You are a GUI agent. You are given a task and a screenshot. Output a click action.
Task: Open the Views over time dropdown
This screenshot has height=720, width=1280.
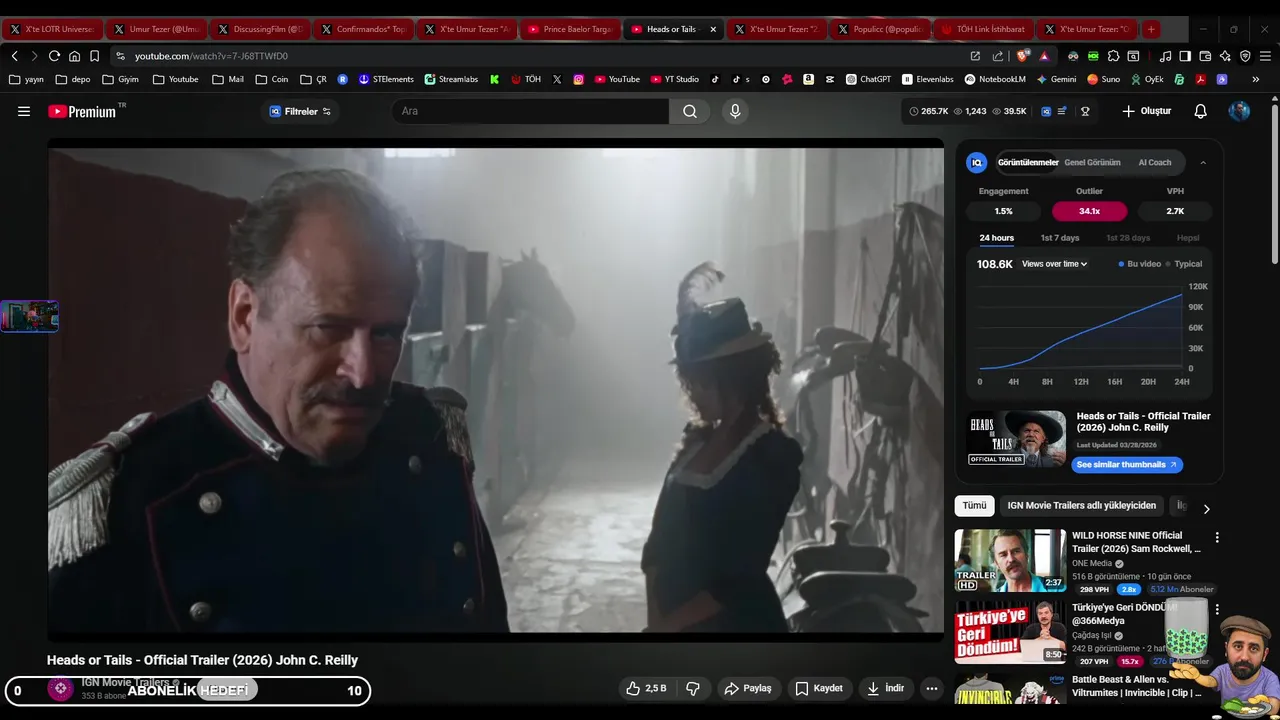click(1054, 264)
